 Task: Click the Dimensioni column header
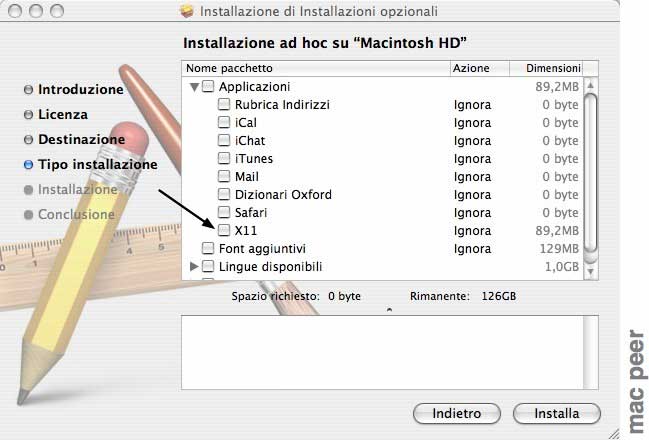tap(546, 68)
